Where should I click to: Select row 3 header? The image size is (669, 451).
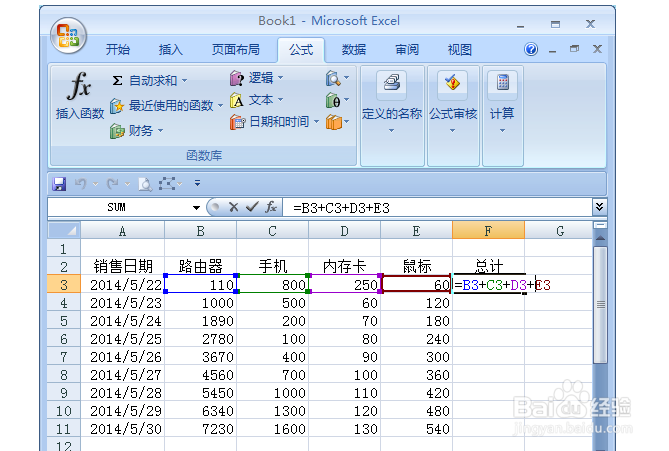[x=64, y=285]
